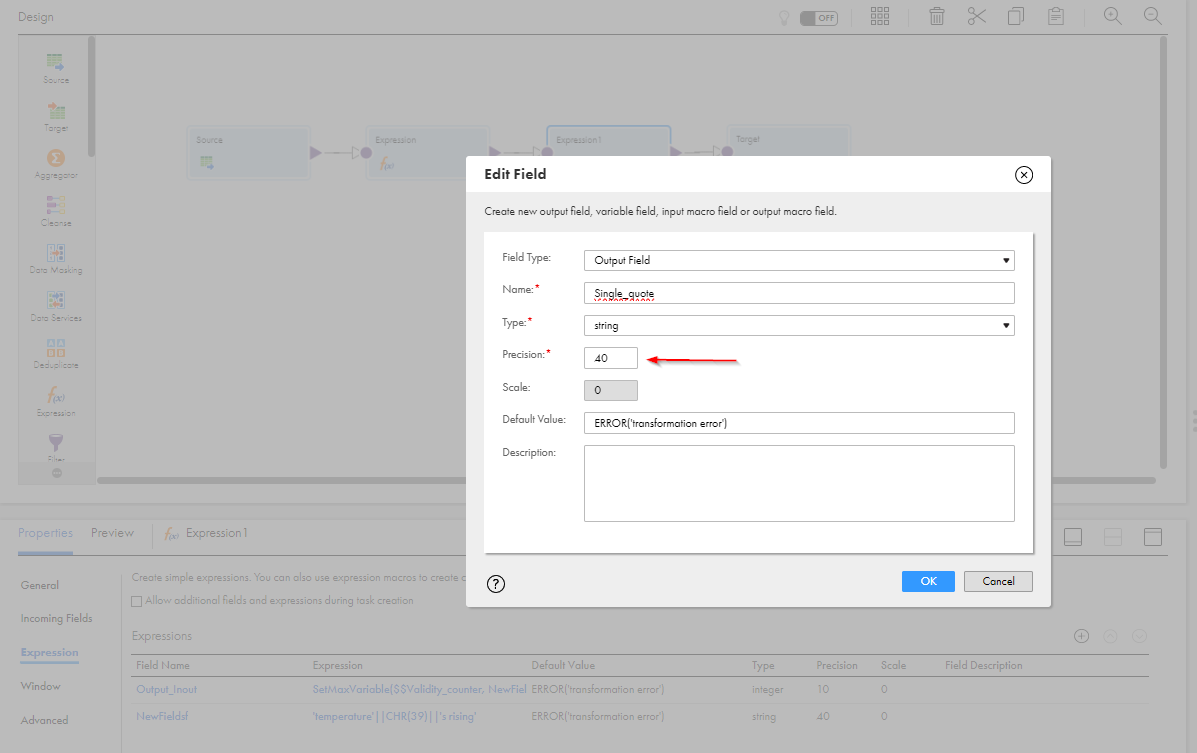Open the Type dropdown showing string
This screenshot has width=1197, height=753.
(799, 325)
